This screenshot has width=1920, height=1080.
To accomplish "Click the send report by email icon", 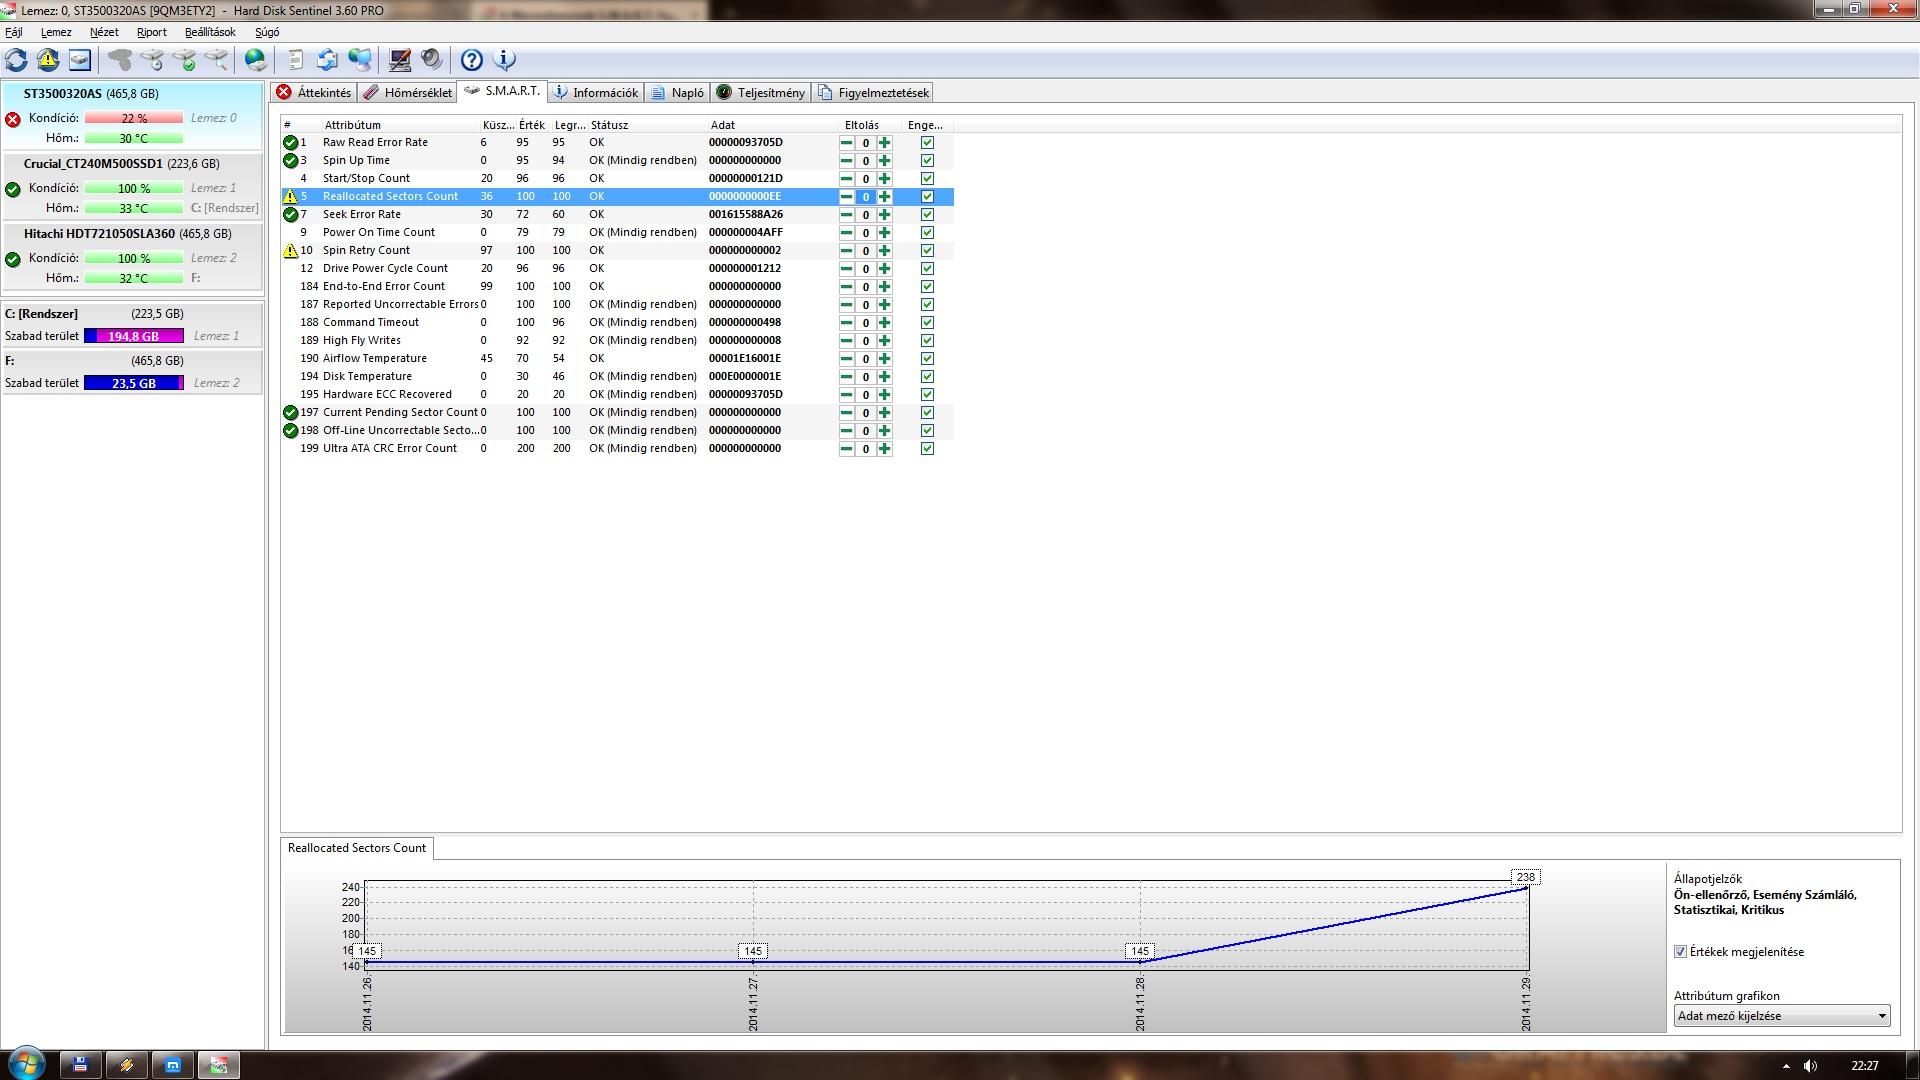I will tap(327, 60).
